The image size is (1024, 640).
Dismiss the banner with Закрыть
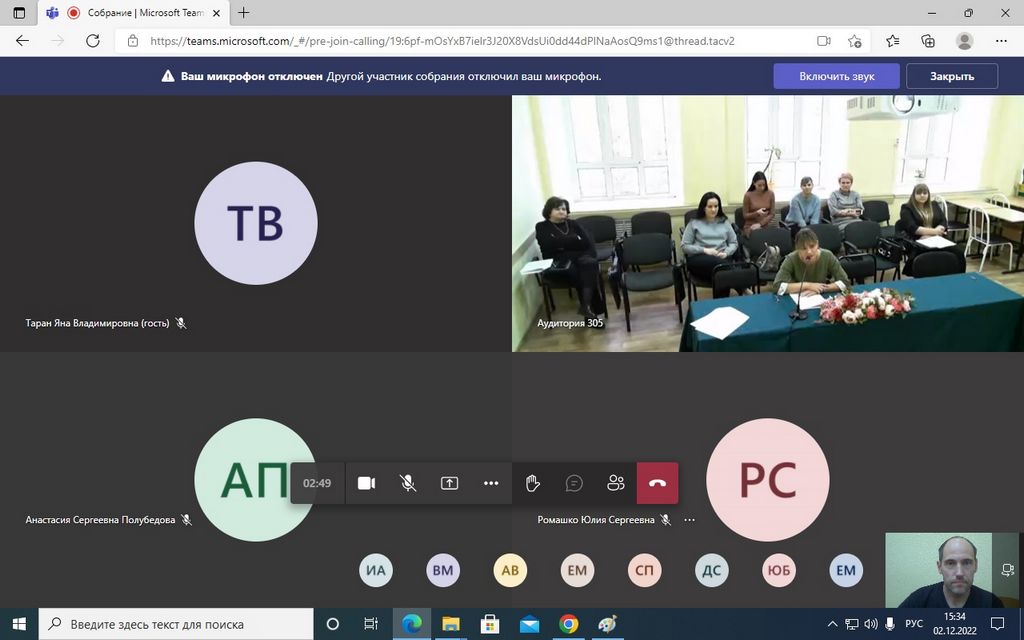click(x=951, y=76)
